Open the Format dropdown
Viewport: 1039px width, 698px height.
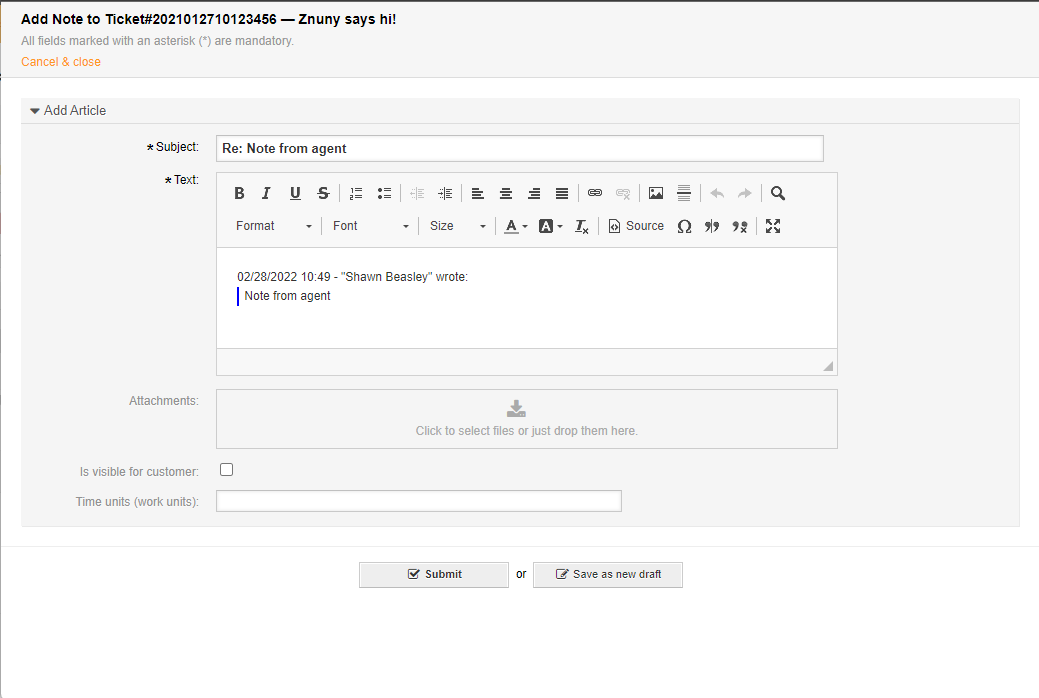pos(274,227)
